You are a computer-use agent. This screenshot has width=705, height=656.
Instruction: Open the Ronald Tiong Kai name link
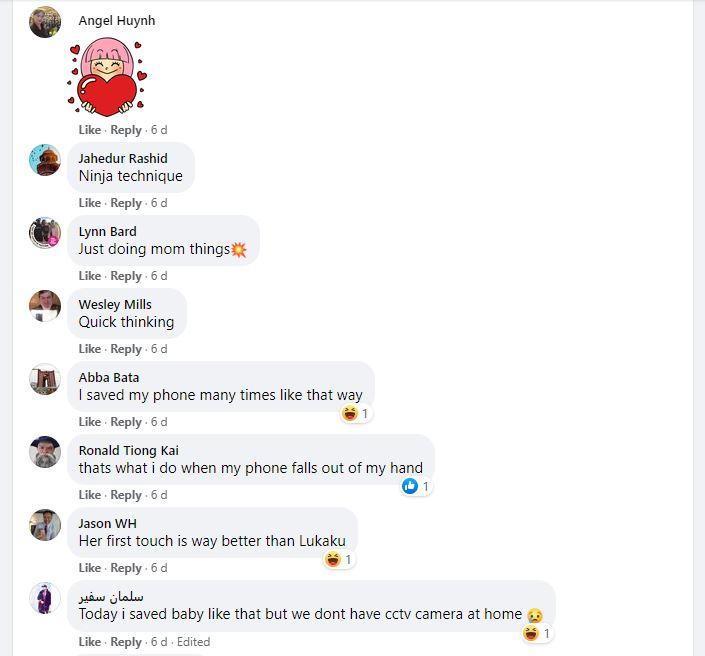pyautogui.click(x=129, y=451)
